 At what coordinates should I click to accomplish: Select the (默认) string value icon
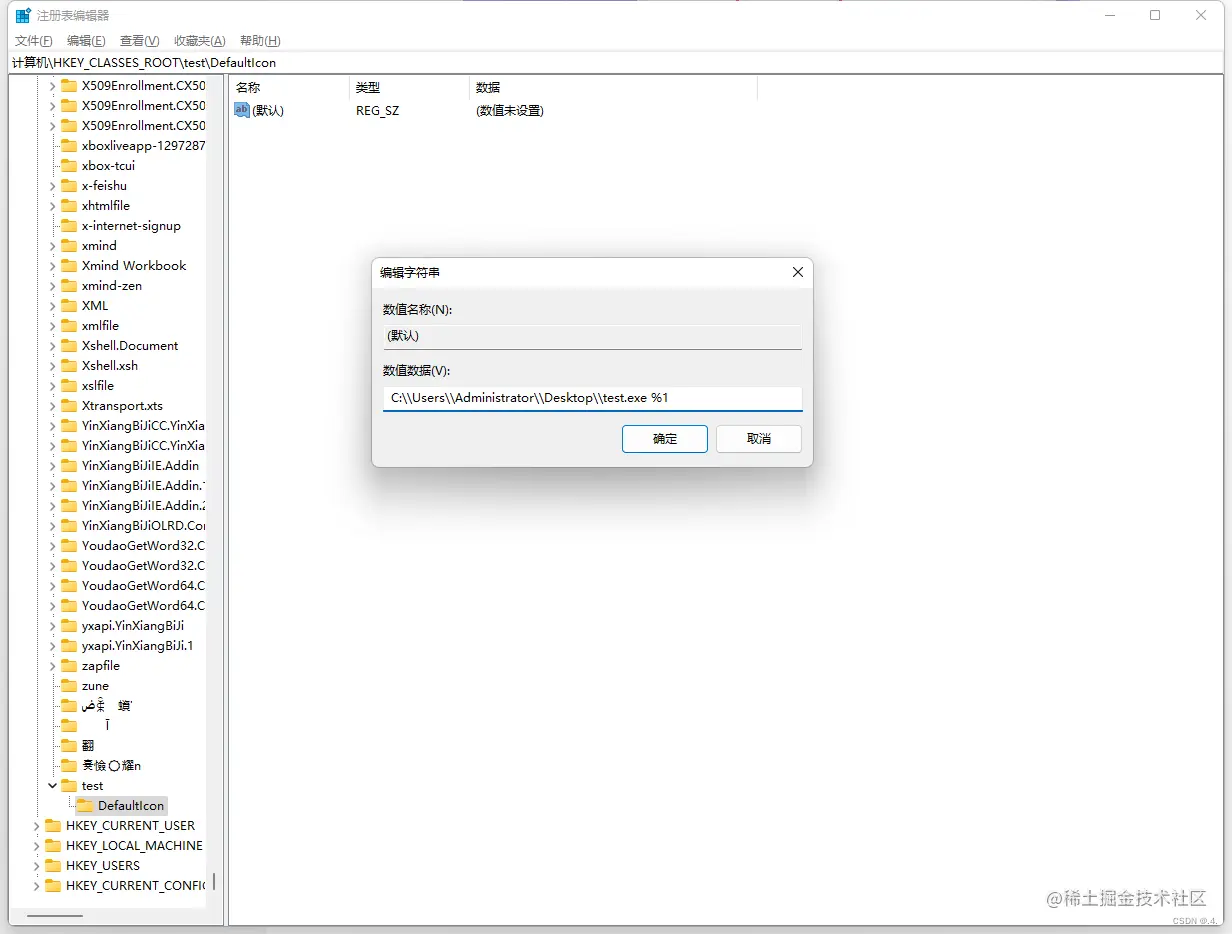242,110
